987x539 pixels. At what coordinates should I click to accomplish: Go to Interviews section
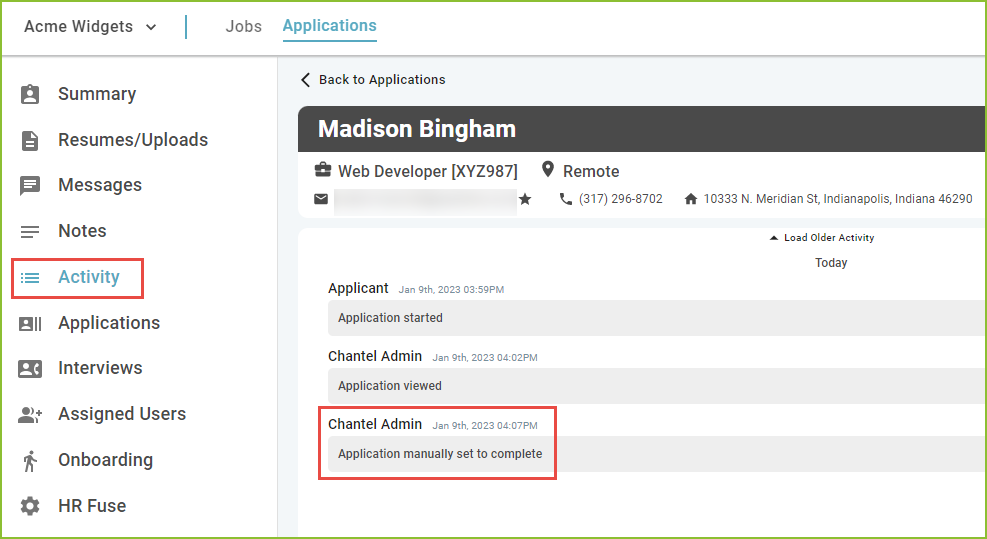(x=100, y=368)
